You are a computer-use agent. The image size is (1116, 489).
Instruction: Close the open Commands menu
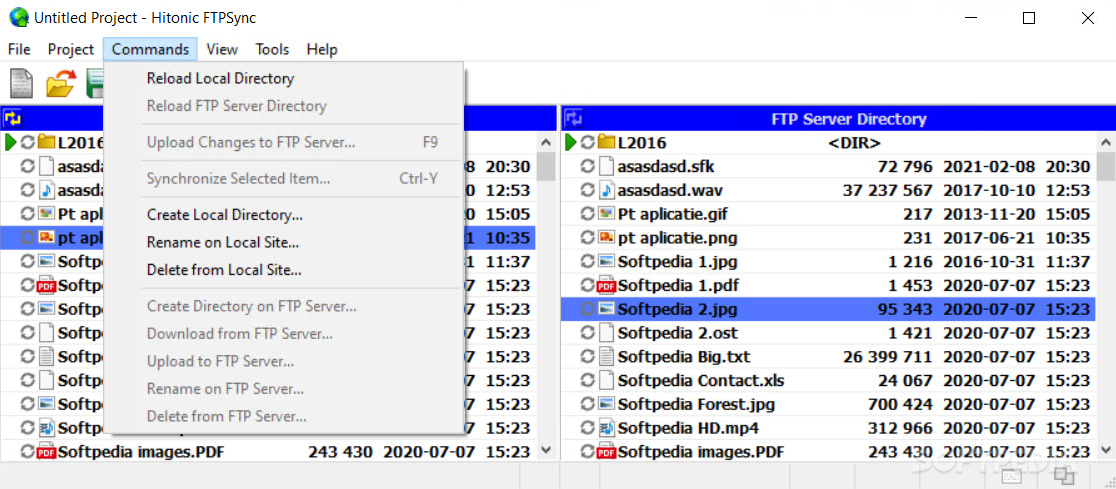point(150,49)
